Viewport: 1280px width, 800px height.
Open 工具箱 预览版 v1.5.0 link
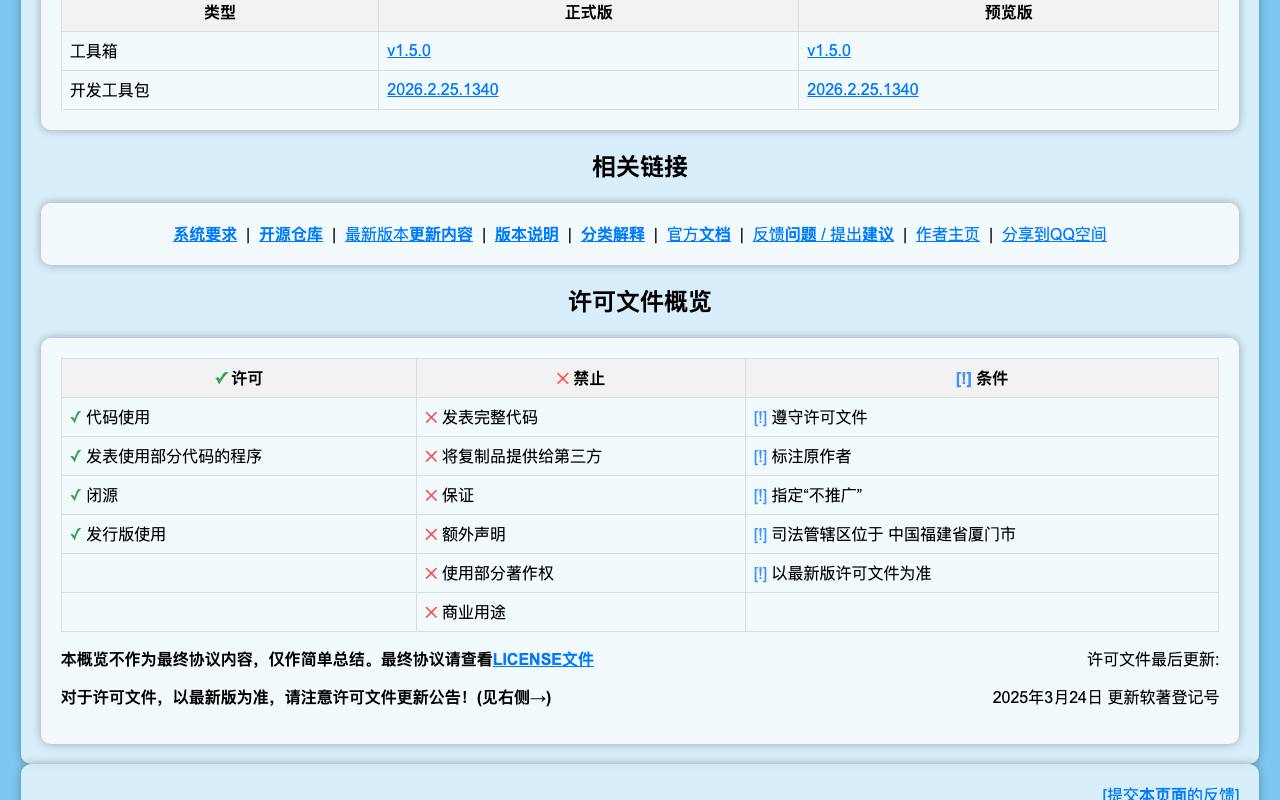click(x=829, y=51)
